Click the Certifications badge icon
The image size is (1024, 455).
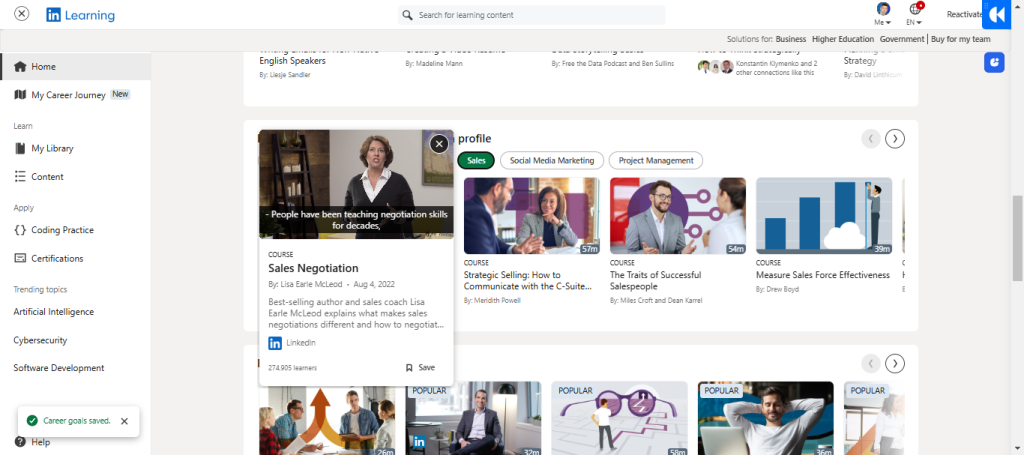[x=20, y=259]
